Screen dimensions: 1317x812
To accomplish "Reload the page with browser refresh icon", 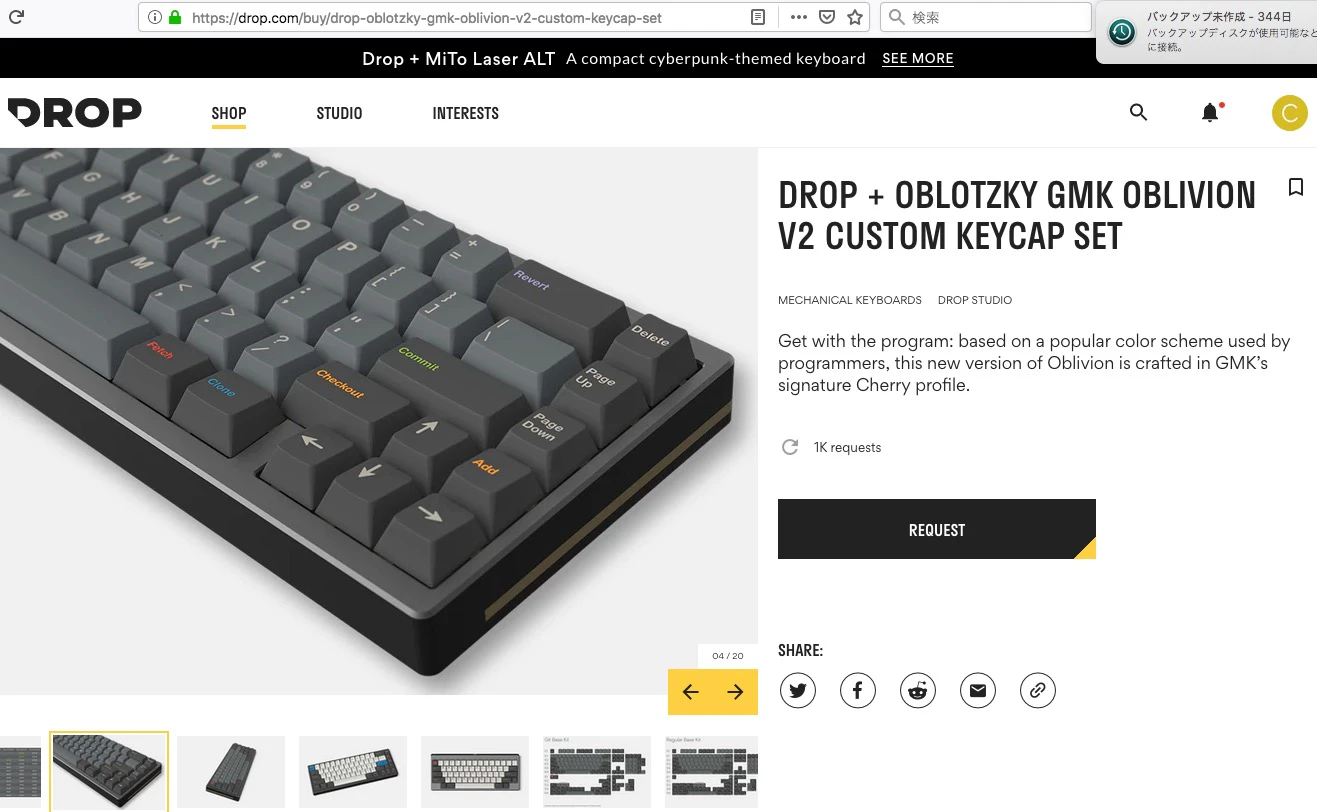I will click(16, 17).
